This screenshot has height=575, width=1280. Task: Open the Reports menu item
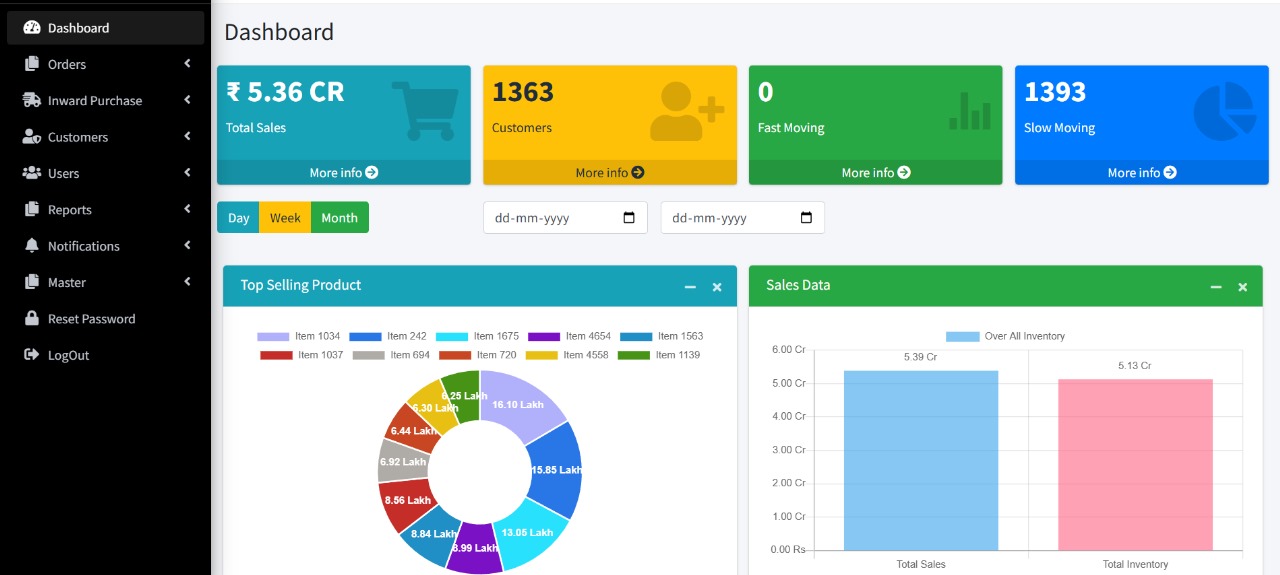106,210
